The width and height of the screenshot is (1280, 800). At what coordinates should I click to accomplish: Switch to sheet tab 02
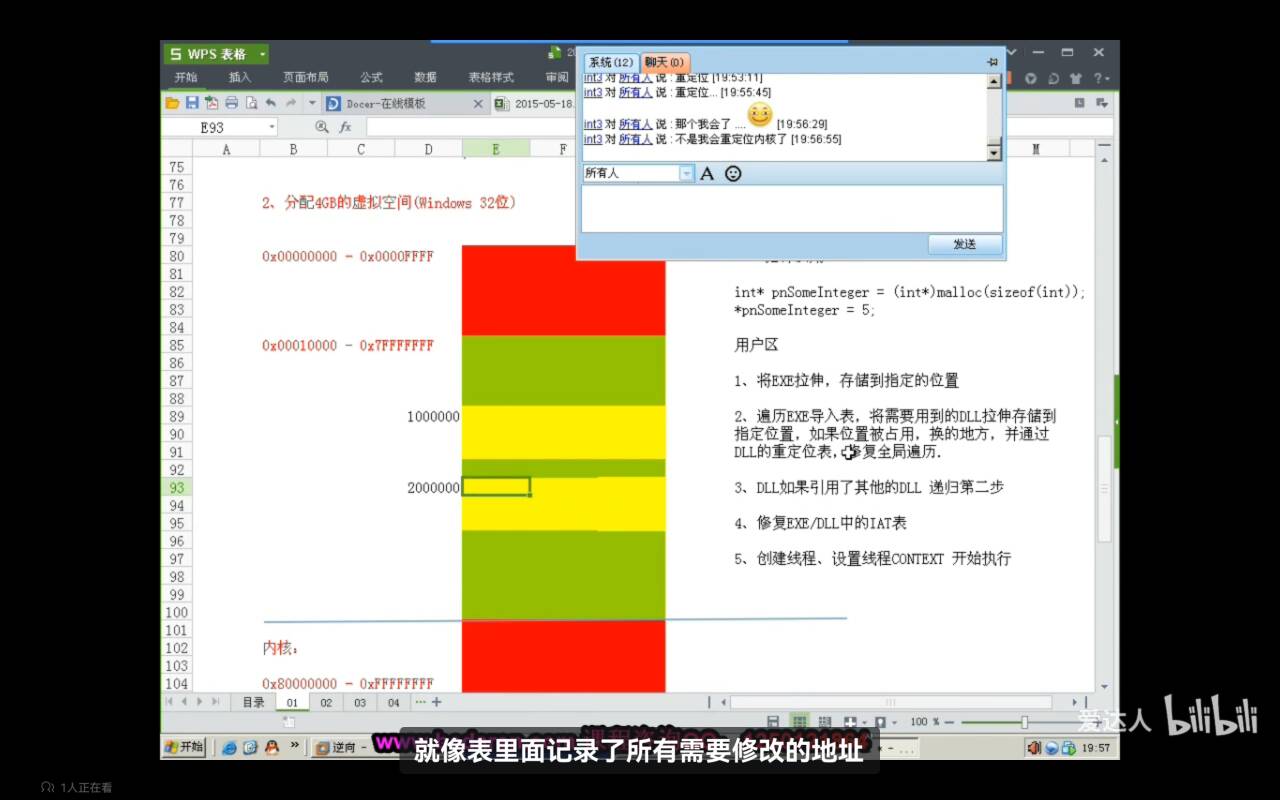[x=326, y=703]
